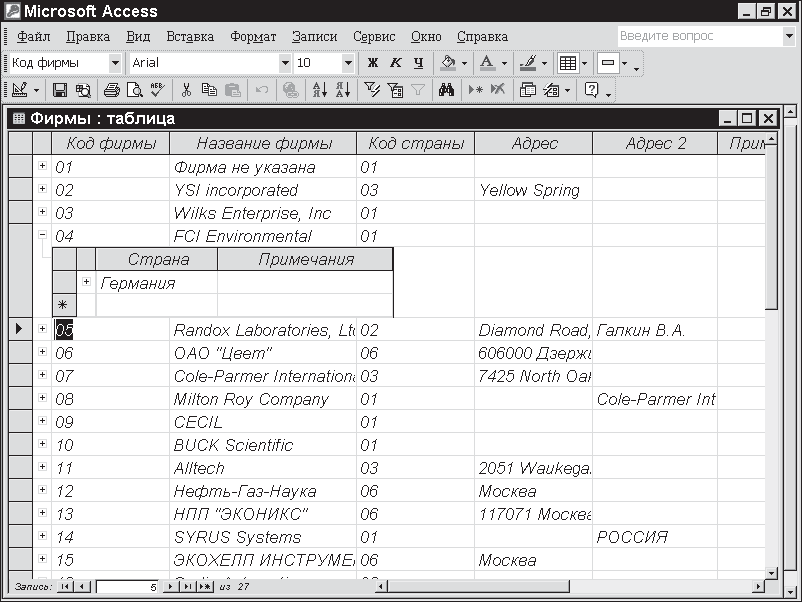Toggle italic formatting (К)

395,63
